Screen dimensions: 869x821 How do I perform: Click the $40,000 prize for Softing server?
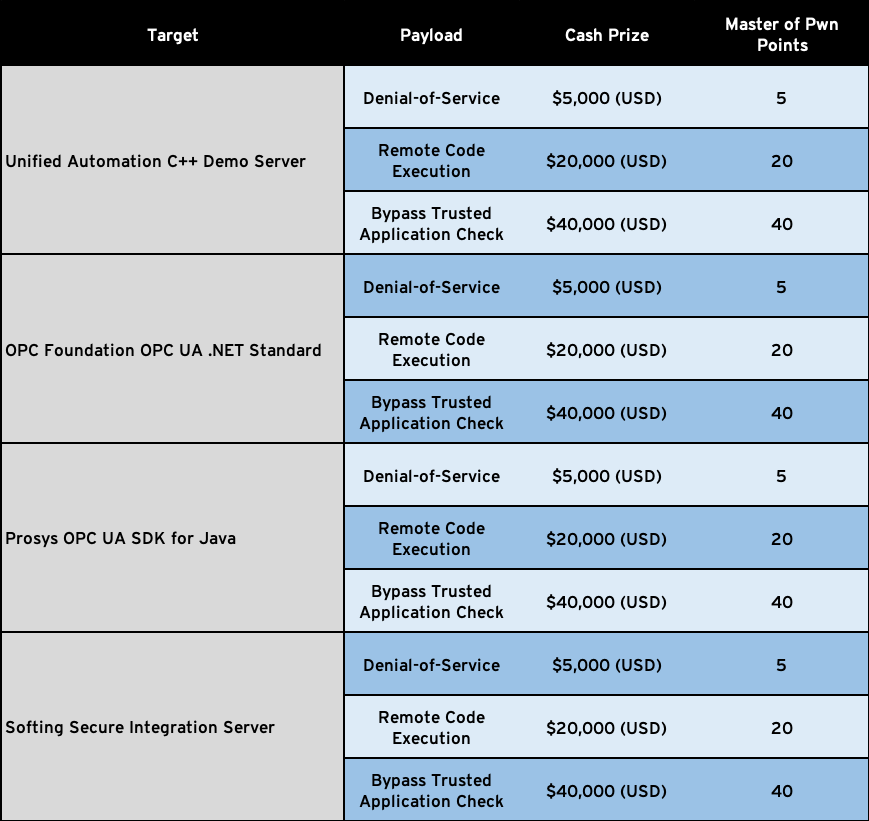coord(606,791)
